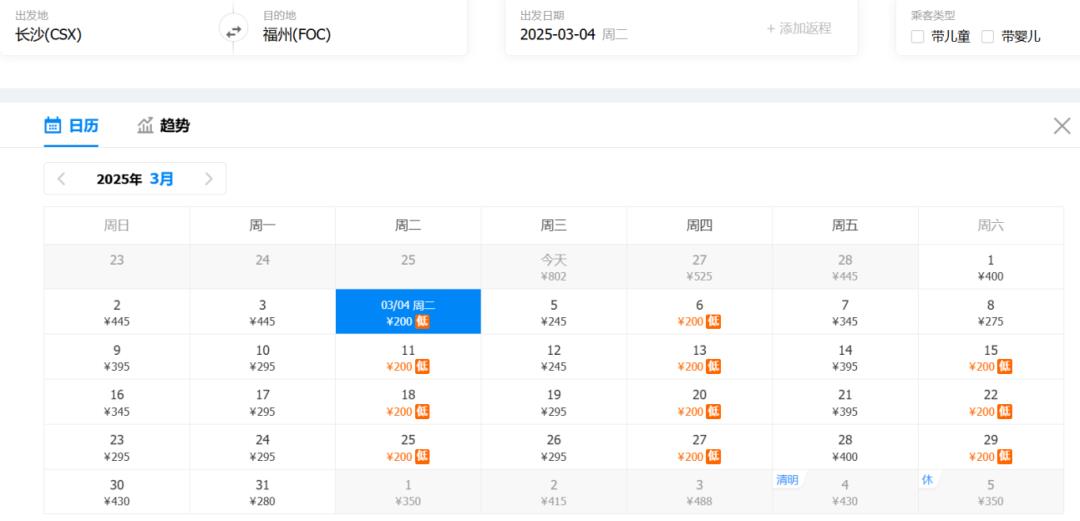This screenshot has width=1080, height=521.
Task: Select March 9 priced ¥395
Action: click(117, 357)
